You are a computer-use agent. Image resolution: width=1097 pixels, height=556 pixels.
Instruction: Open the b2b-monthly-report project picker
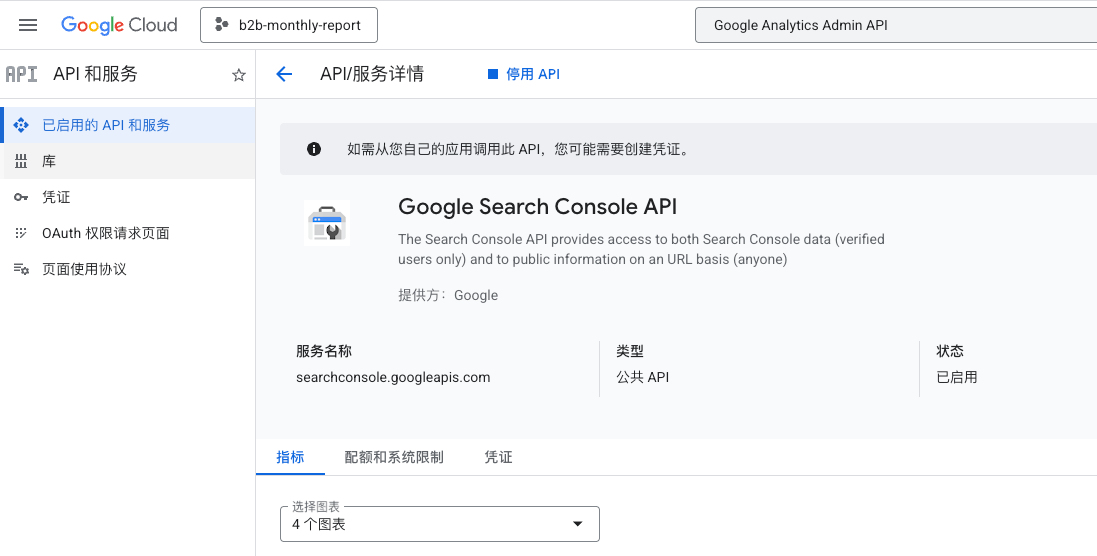point(289,25)
